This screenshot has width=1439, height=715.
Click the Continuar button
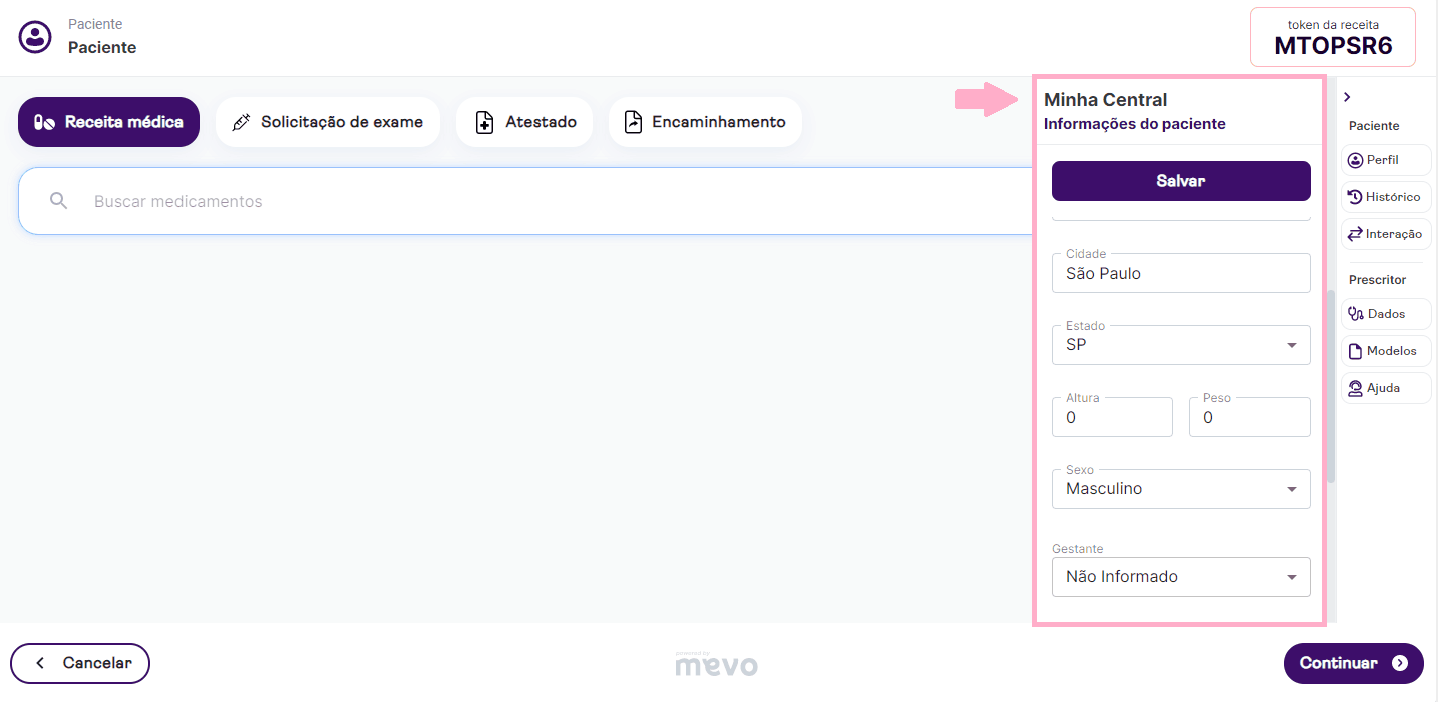tap(1353, 663)
